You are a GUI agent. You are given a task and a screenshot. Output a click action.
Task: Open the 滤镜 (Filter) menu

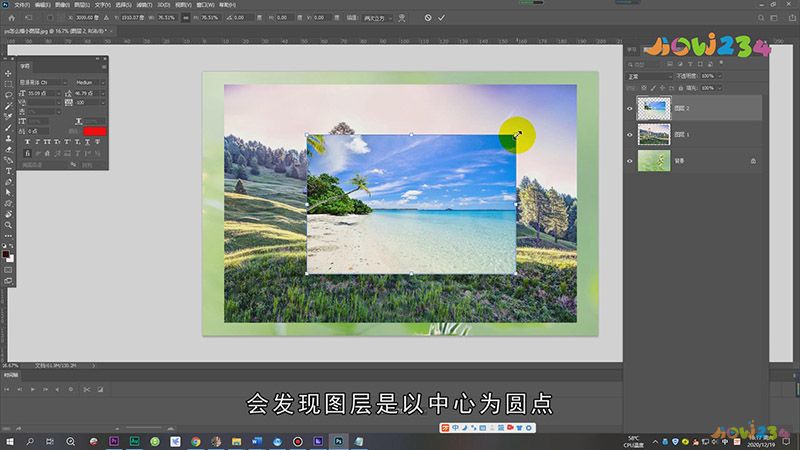143,5
